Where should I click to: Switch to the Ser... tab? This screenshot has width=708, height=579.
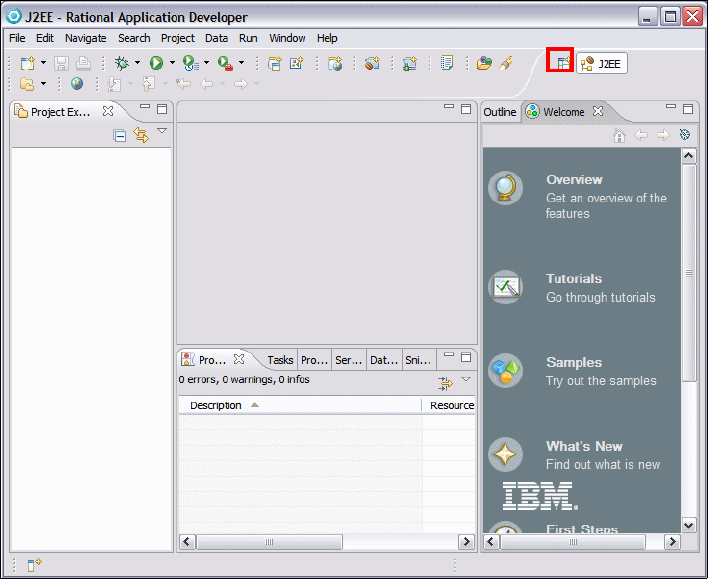[348, 360]
